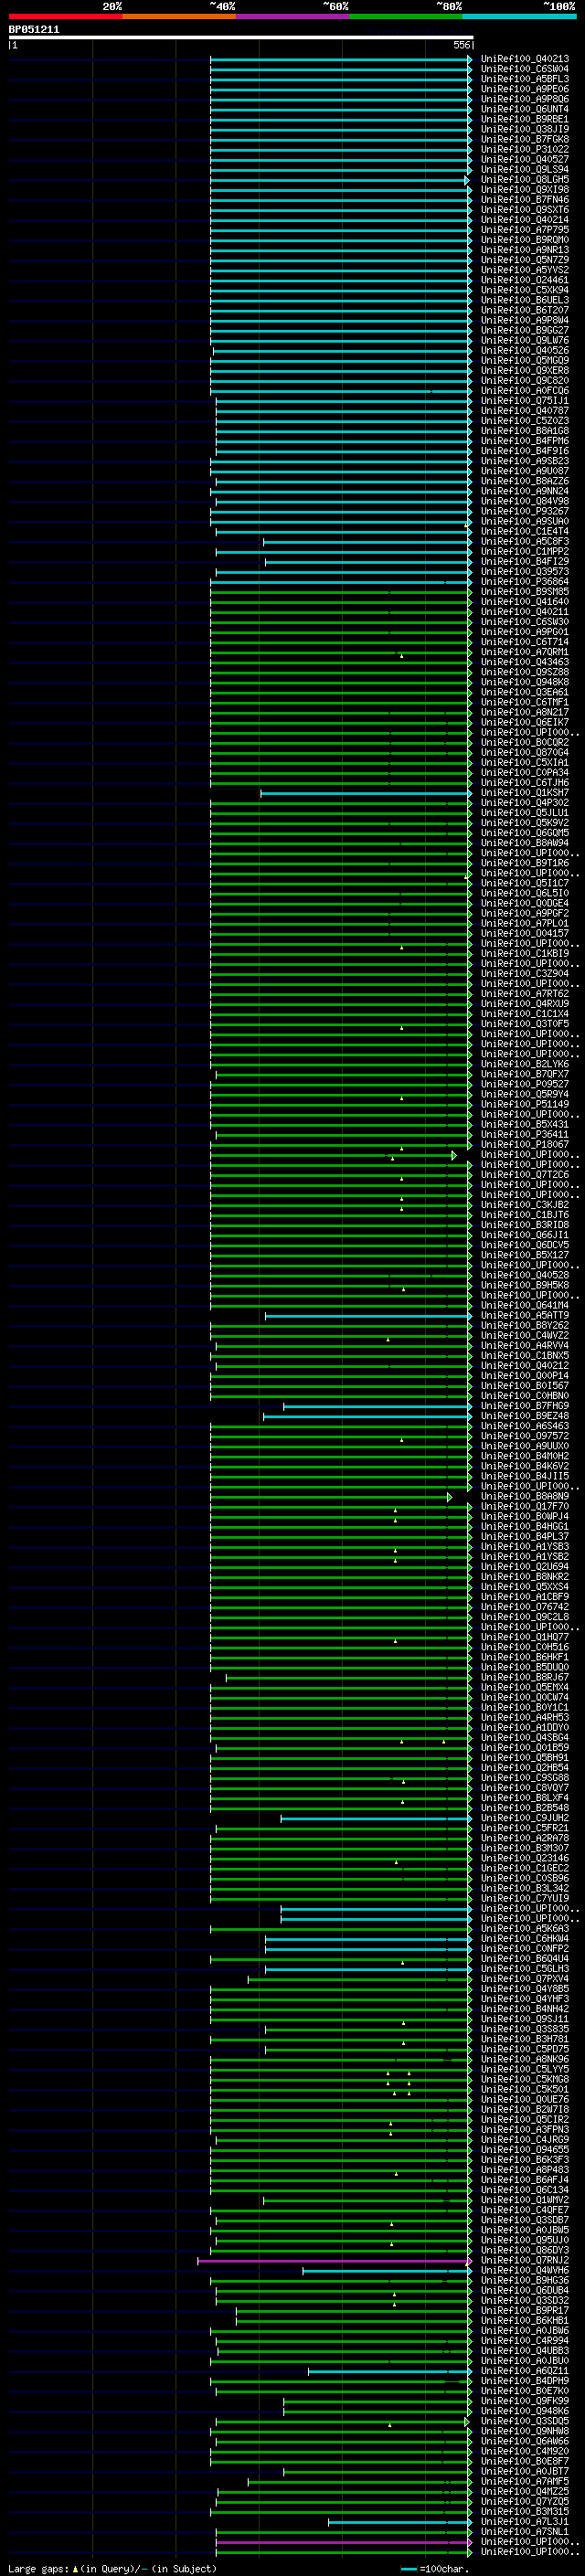
Task: Select hit label UniRef100_A1YSB3
Action: (525, 1547)
